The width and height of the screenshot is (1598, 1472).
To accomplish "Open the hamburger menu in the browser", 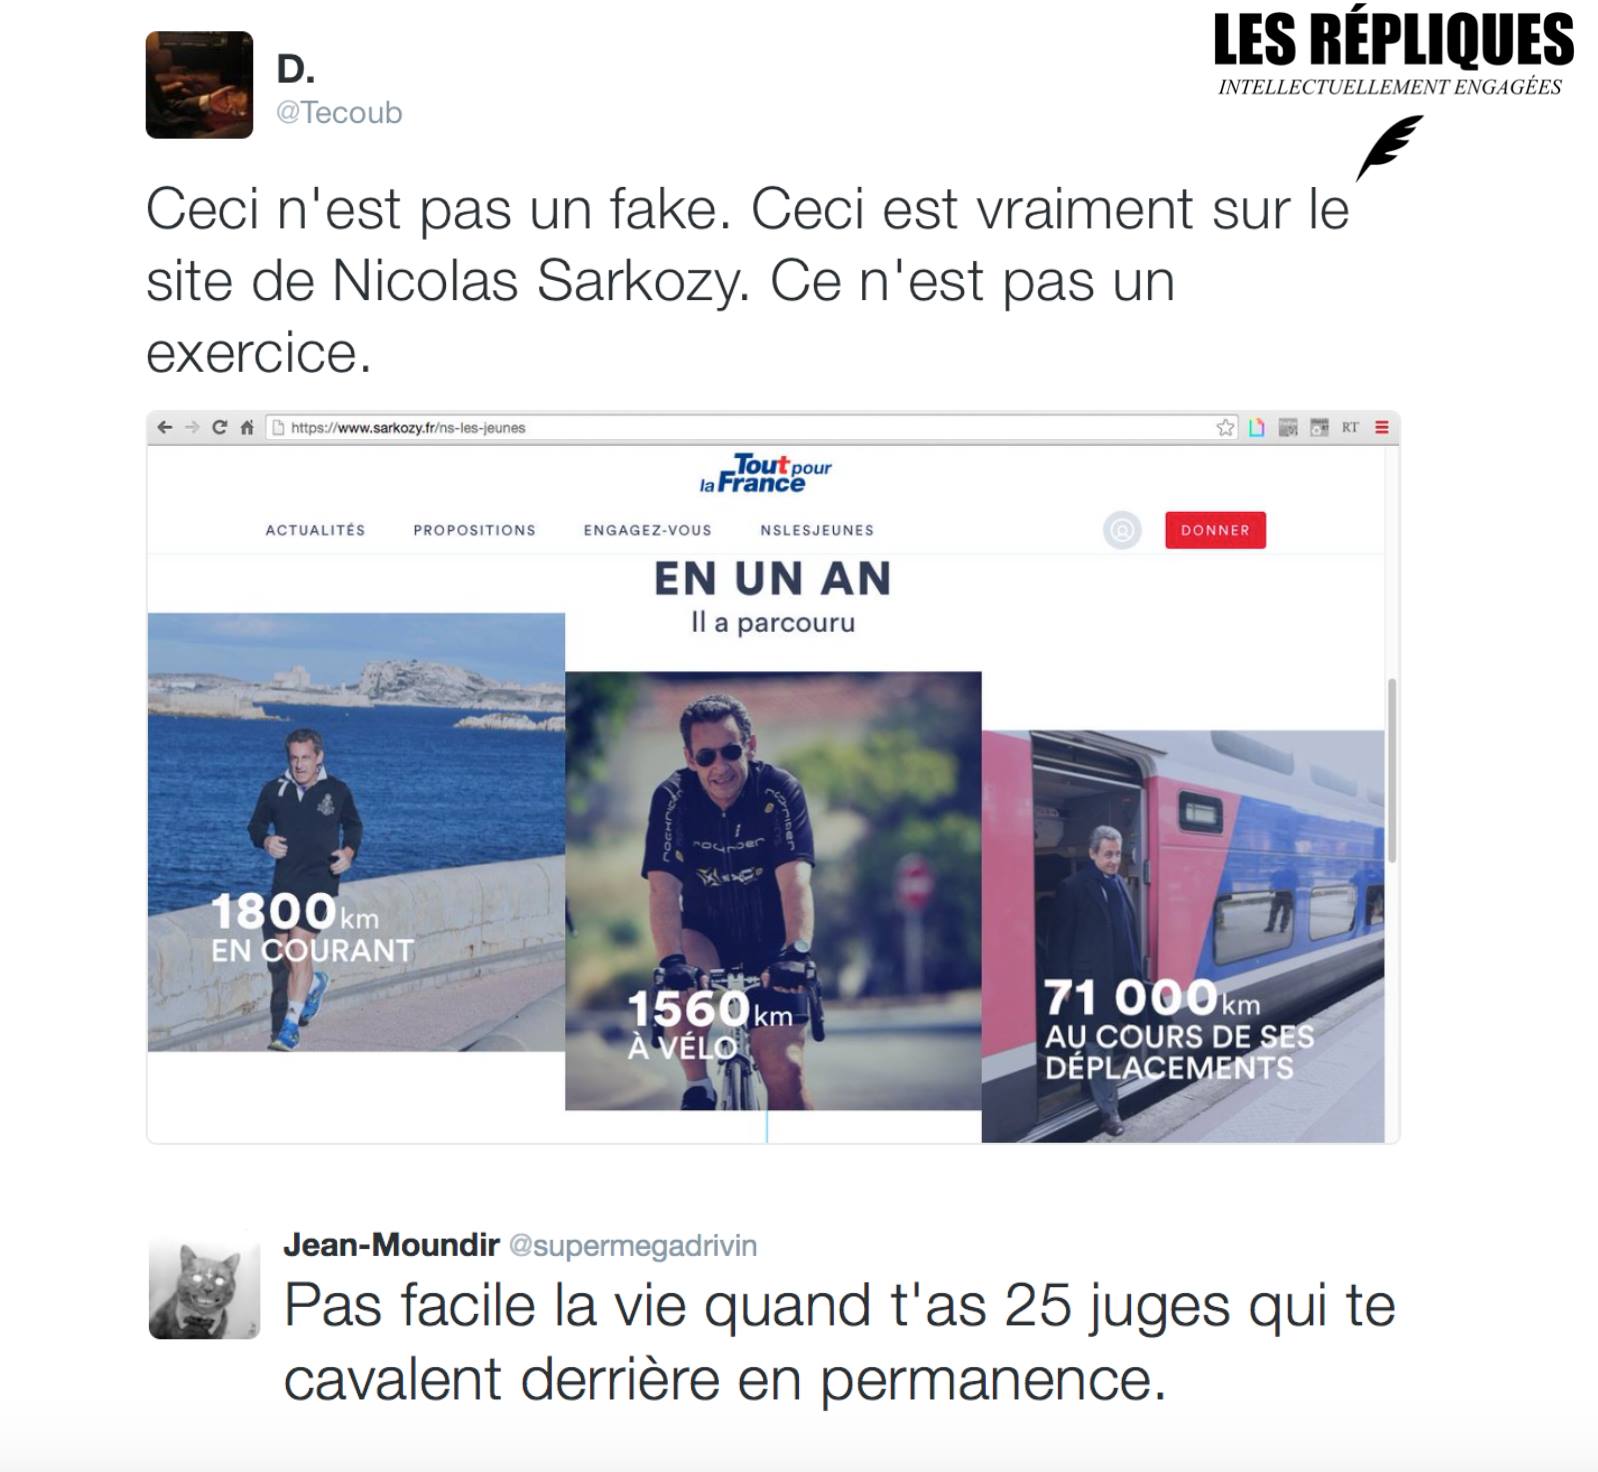I will tap(1381, 427).
